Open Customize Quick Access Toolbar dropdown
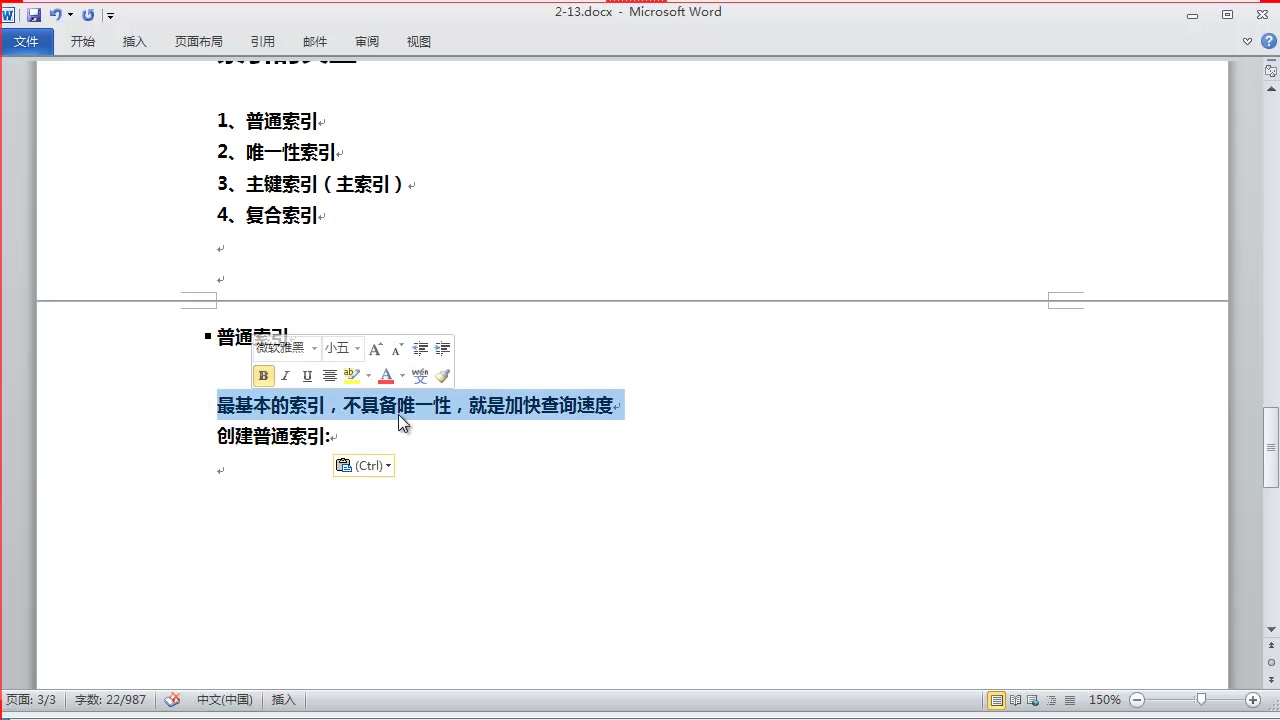Image resolution: width=1280 pixels, height=720 pixels. 110,15
